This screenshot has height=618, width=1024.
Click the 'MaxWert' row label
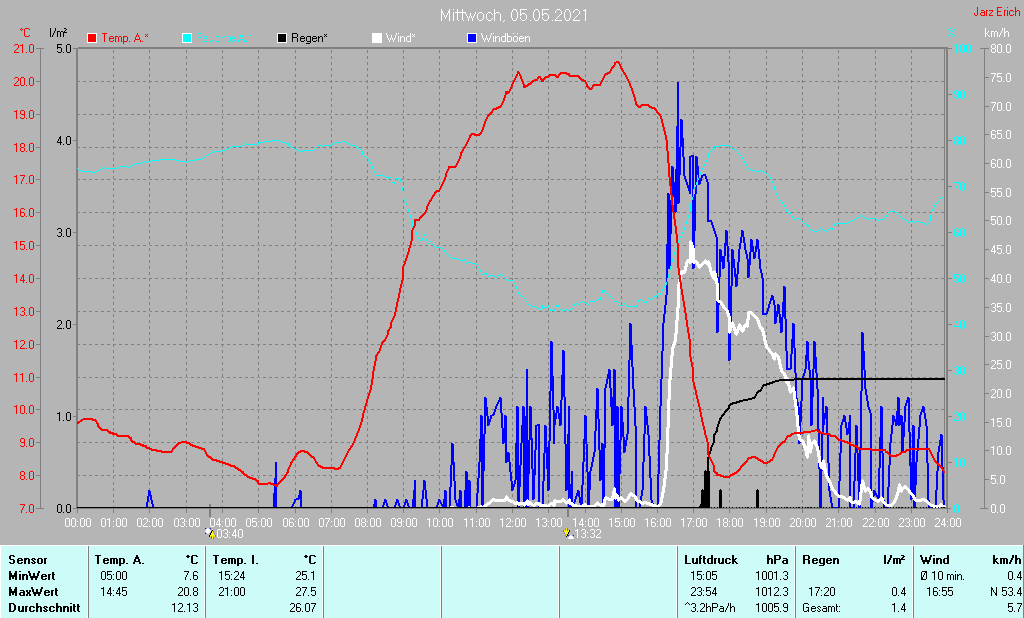point(33,592)
